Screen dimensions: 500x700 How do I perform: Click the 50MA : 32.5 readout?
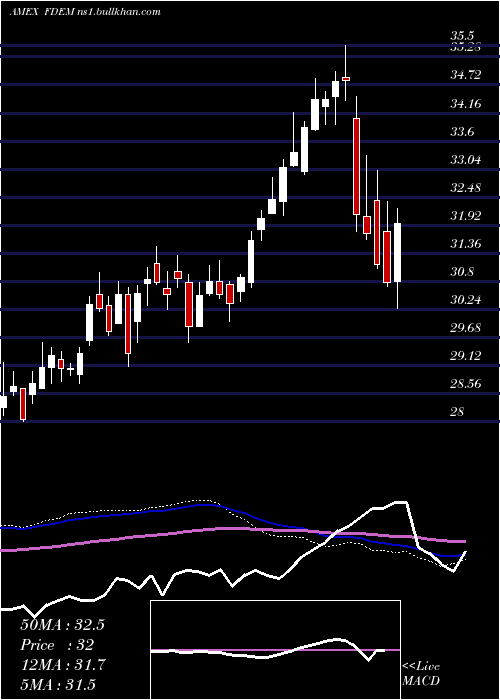pyautogui.click(x=62, y=625)
